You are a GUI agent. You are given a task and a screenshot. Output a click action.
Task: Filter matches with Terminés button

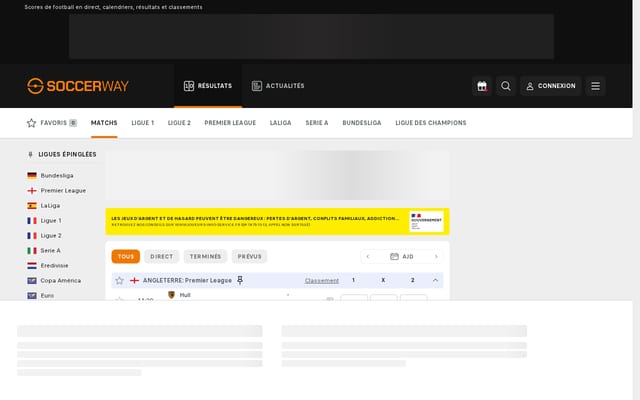coord(205,256)
